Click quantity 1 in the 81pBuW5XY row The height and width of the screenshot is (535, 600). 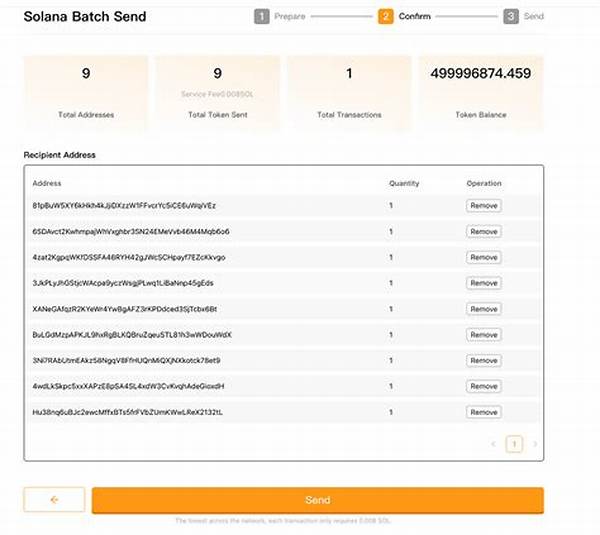pos(391,206)
